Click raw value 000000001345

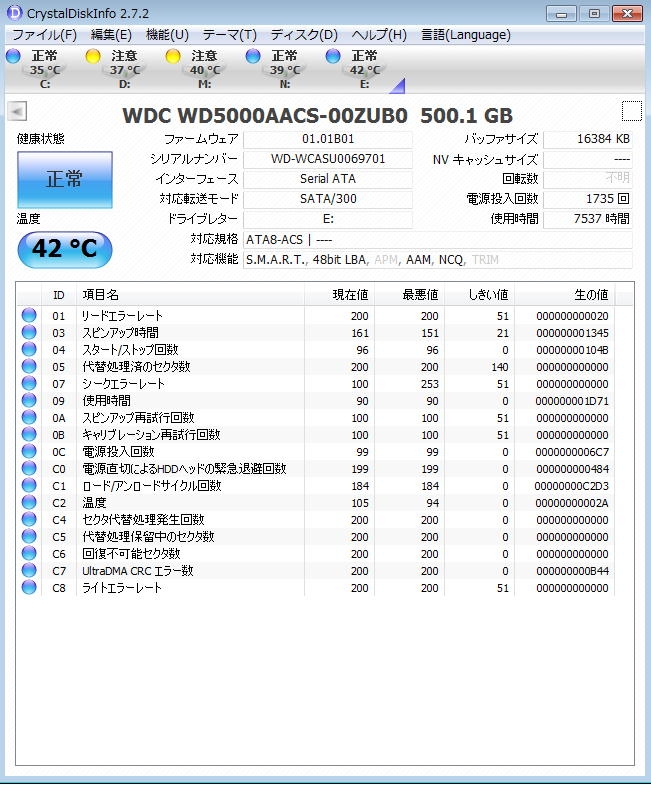coord(572,333)
